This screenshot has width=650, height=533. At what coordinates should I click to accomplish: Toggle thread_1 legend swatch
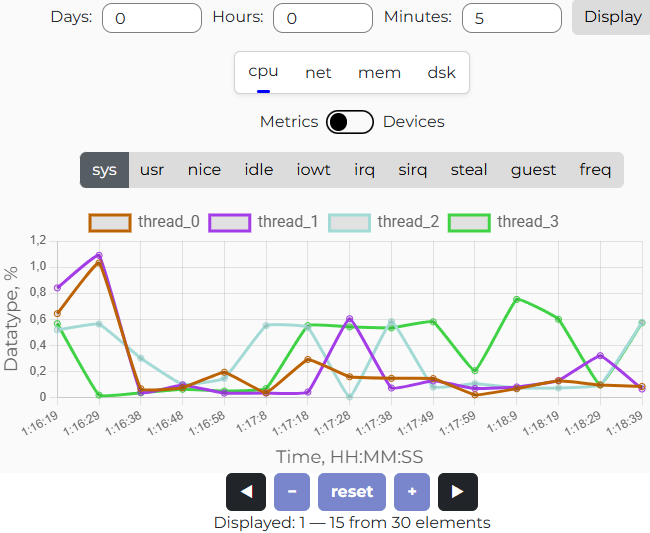(x=230, y=222)
